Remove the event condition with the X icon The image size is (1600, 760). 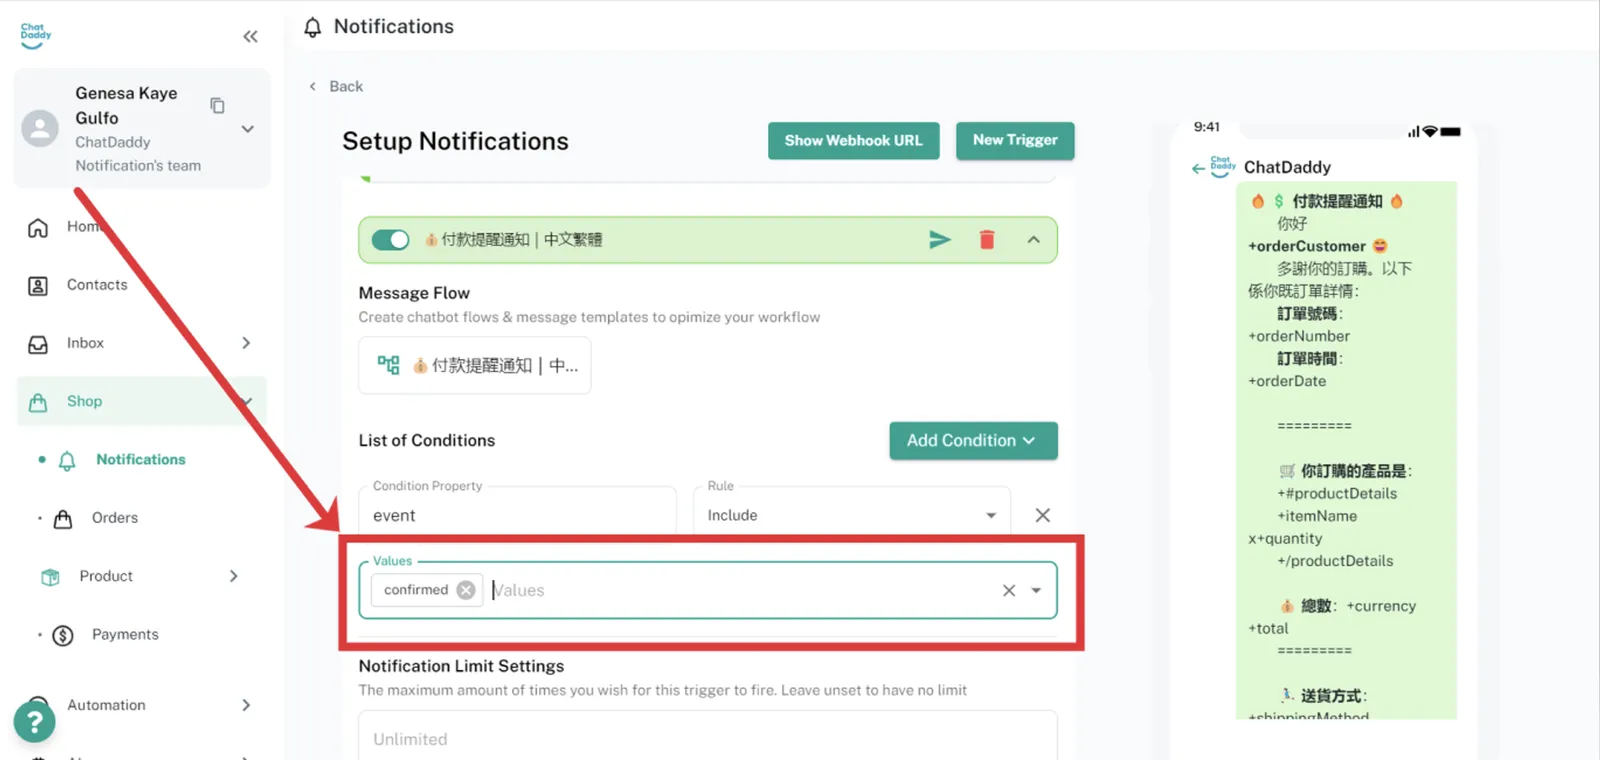tap(1042, 515)
